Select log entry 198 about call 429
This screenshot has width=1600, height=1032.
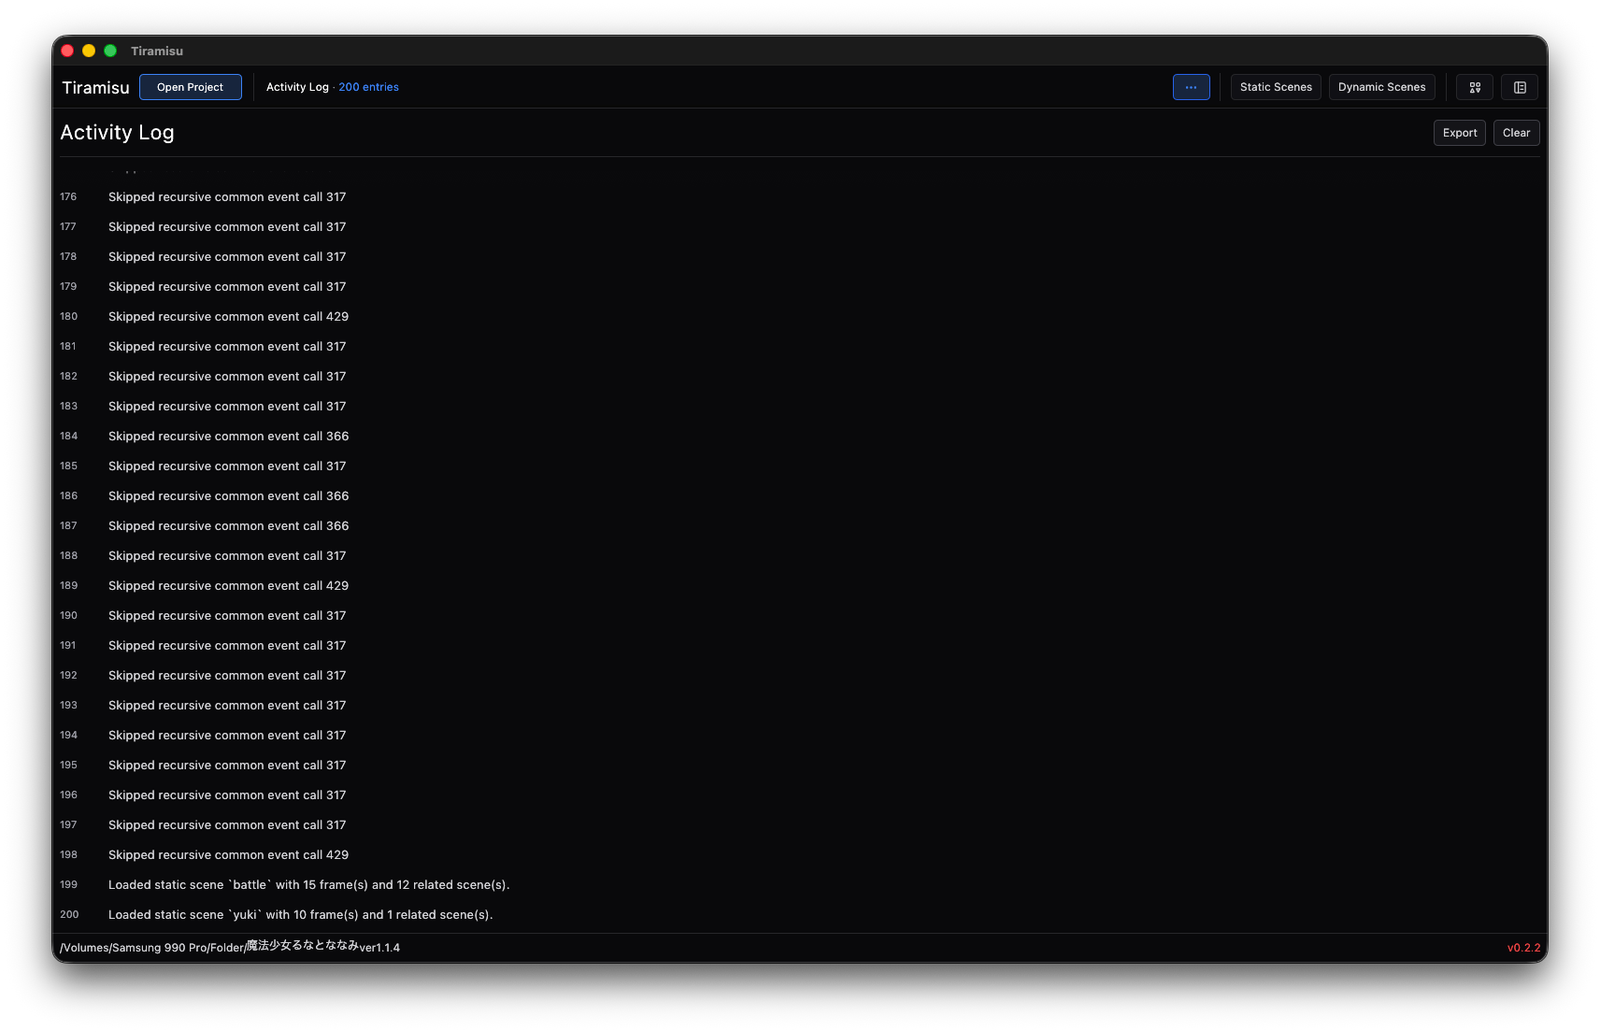tap(800, 855)
